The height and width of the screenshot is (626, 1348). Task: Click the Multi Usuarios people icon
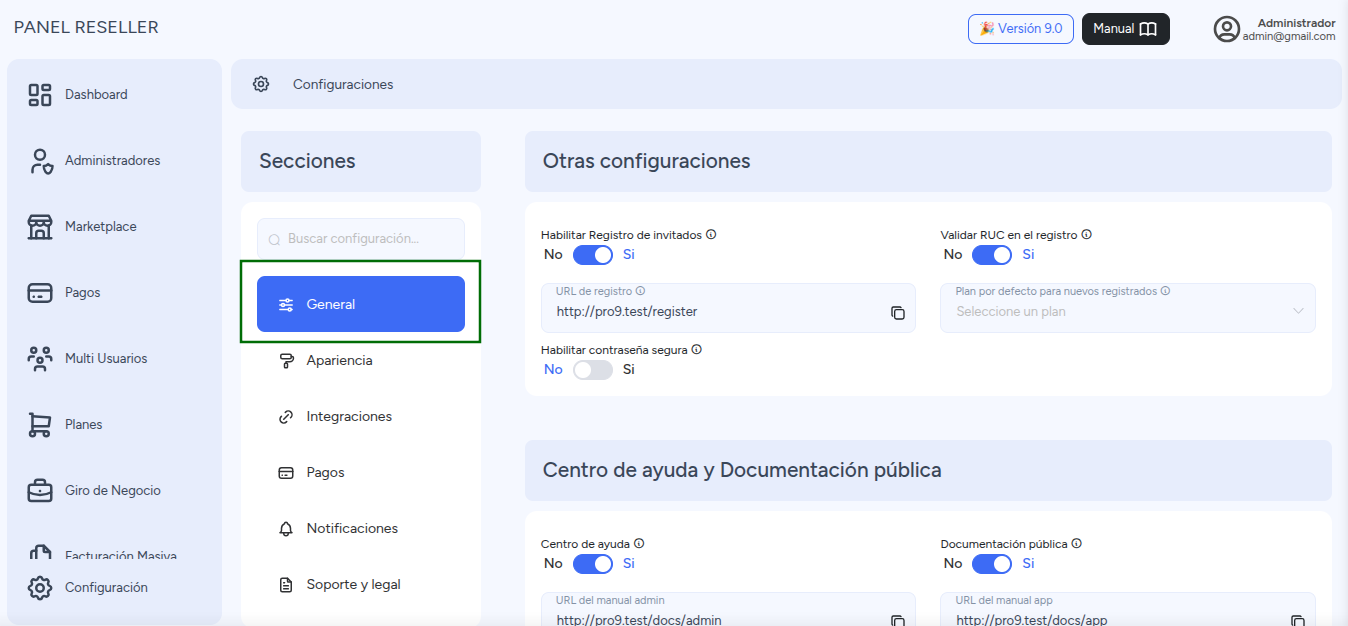tap(40, 359)
